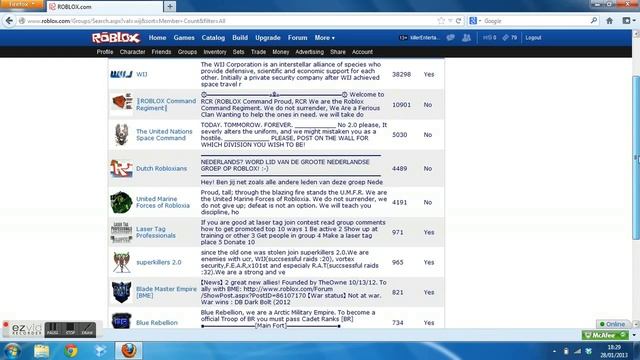This screenshot has height=360, width=640.
Task: Go to Character in sub-navigation
Action: click(x=132, y=52)
